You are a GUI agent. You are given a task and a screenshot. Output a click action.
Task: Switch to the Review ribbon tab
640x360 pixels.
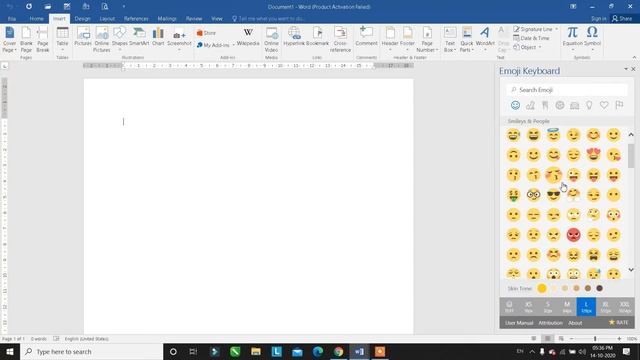(x=193, y=19)
